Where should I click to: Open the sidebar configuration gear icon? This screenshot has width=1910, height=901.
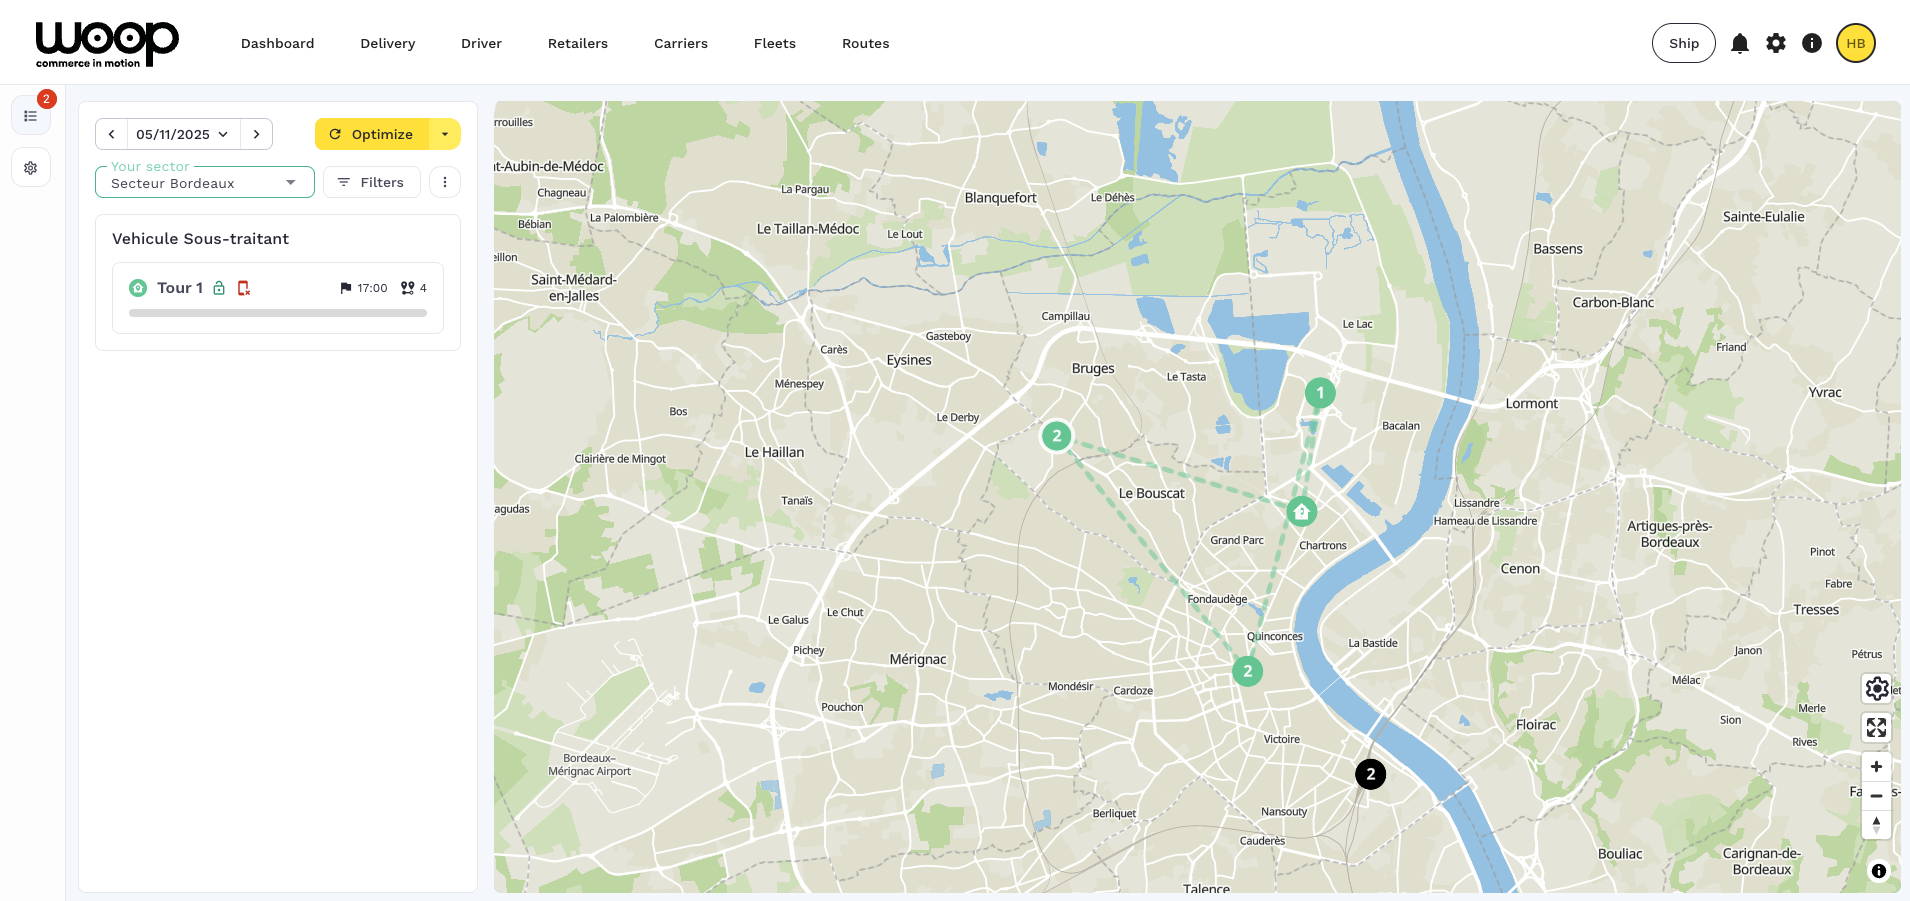[31, 168]
